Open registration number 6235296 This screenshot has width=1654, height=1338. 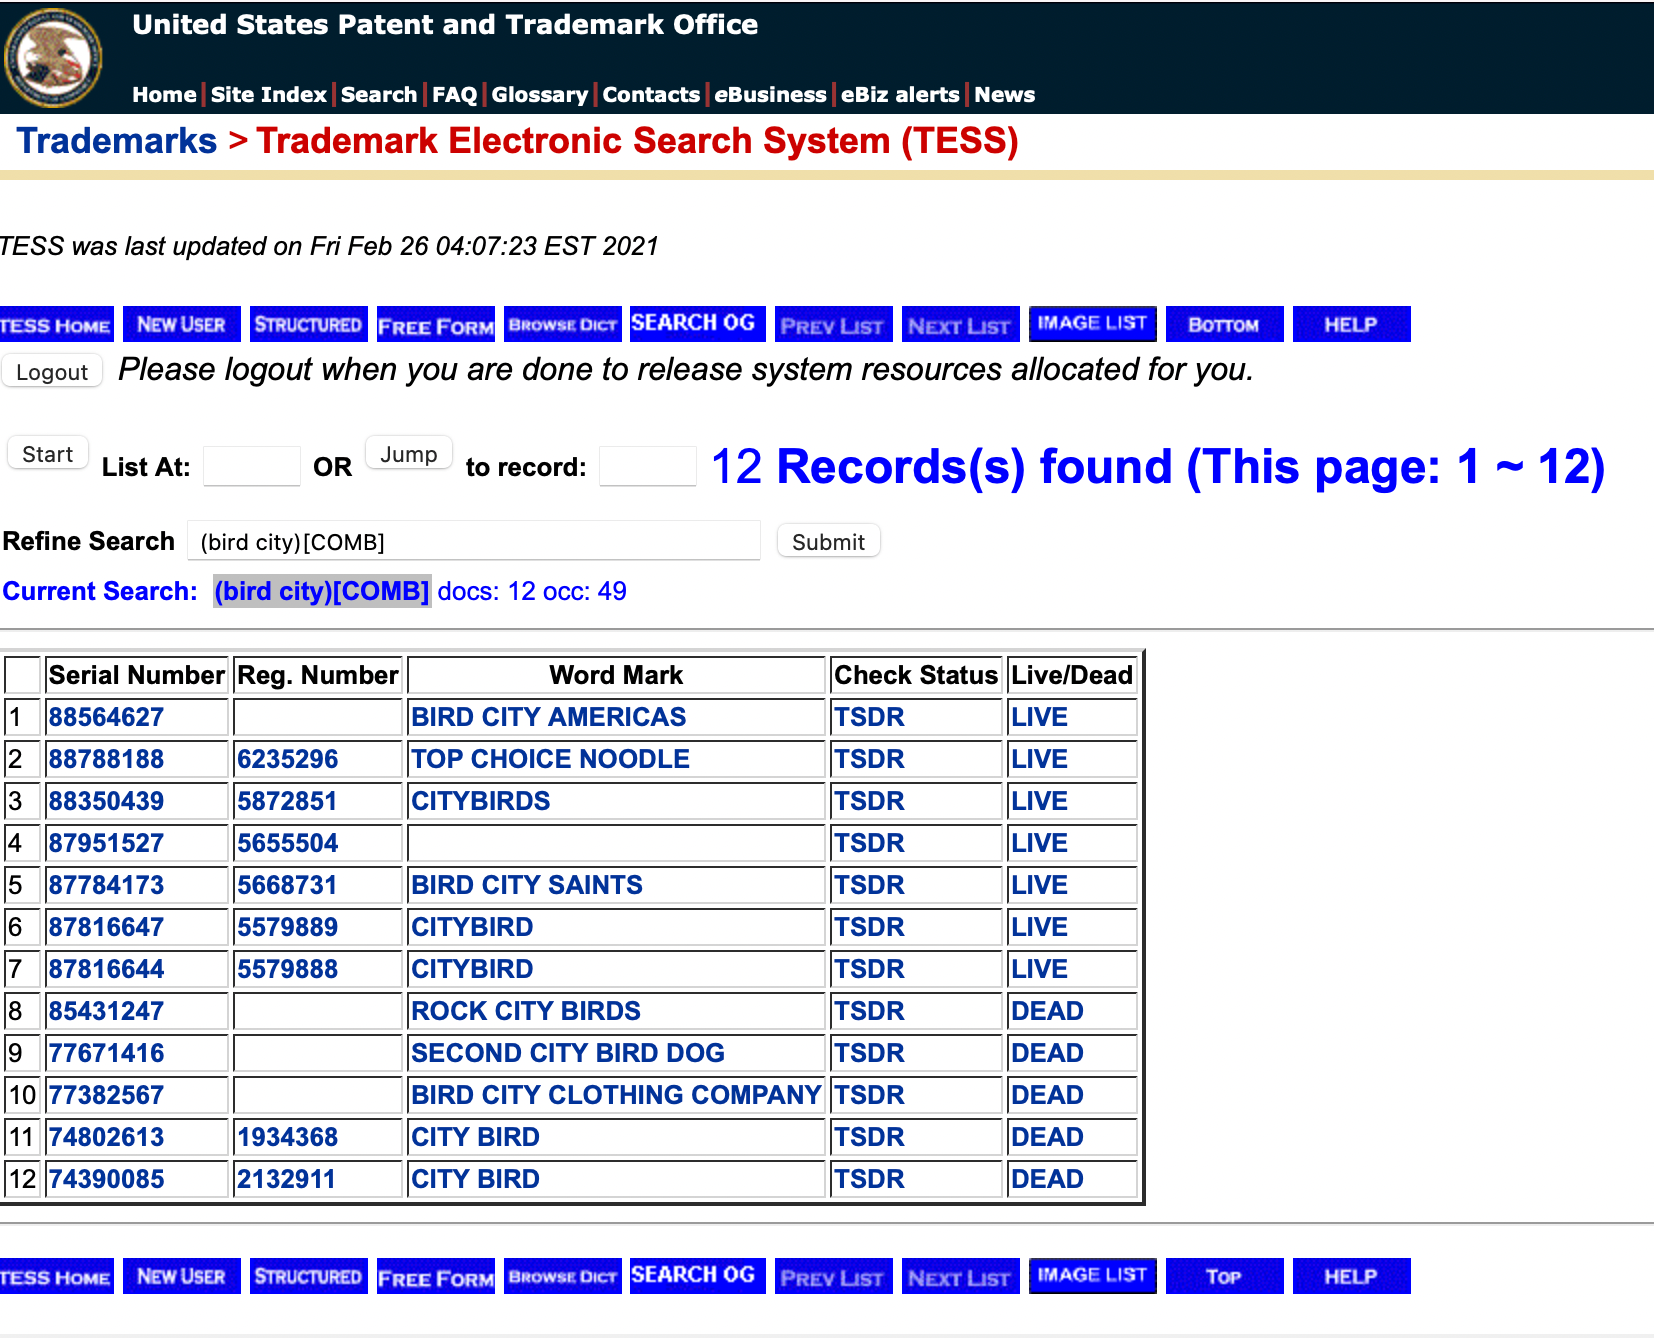pos(288,759)
